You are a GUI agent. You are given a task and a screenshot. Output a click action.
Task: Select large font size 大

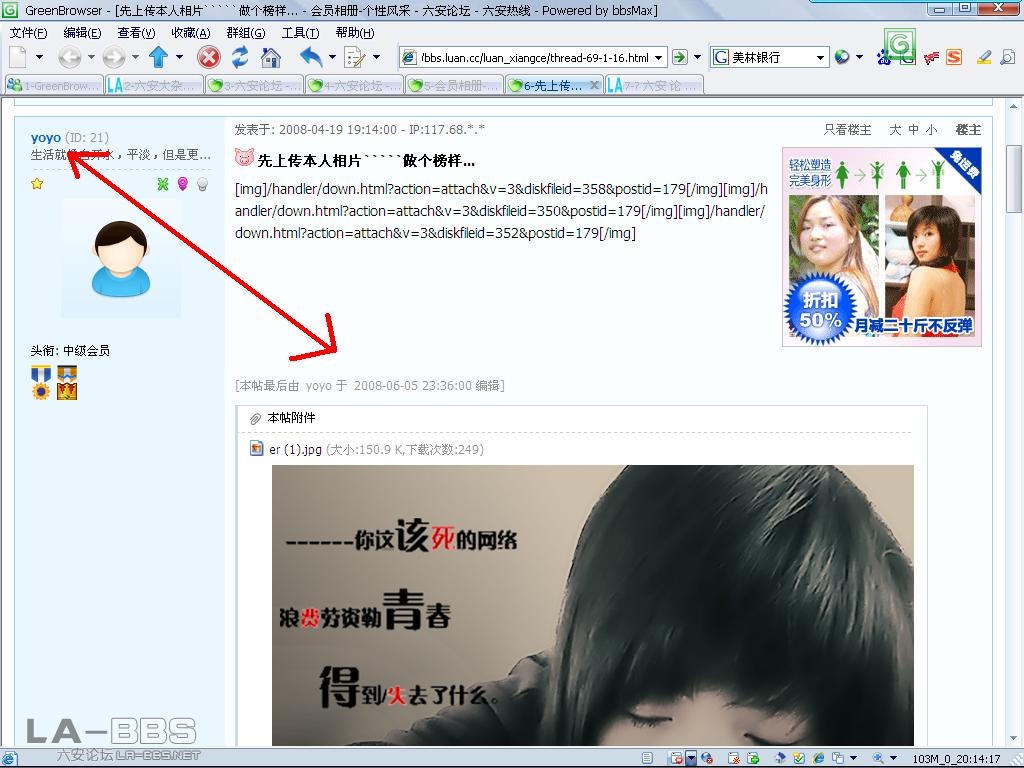pos(895,130)
